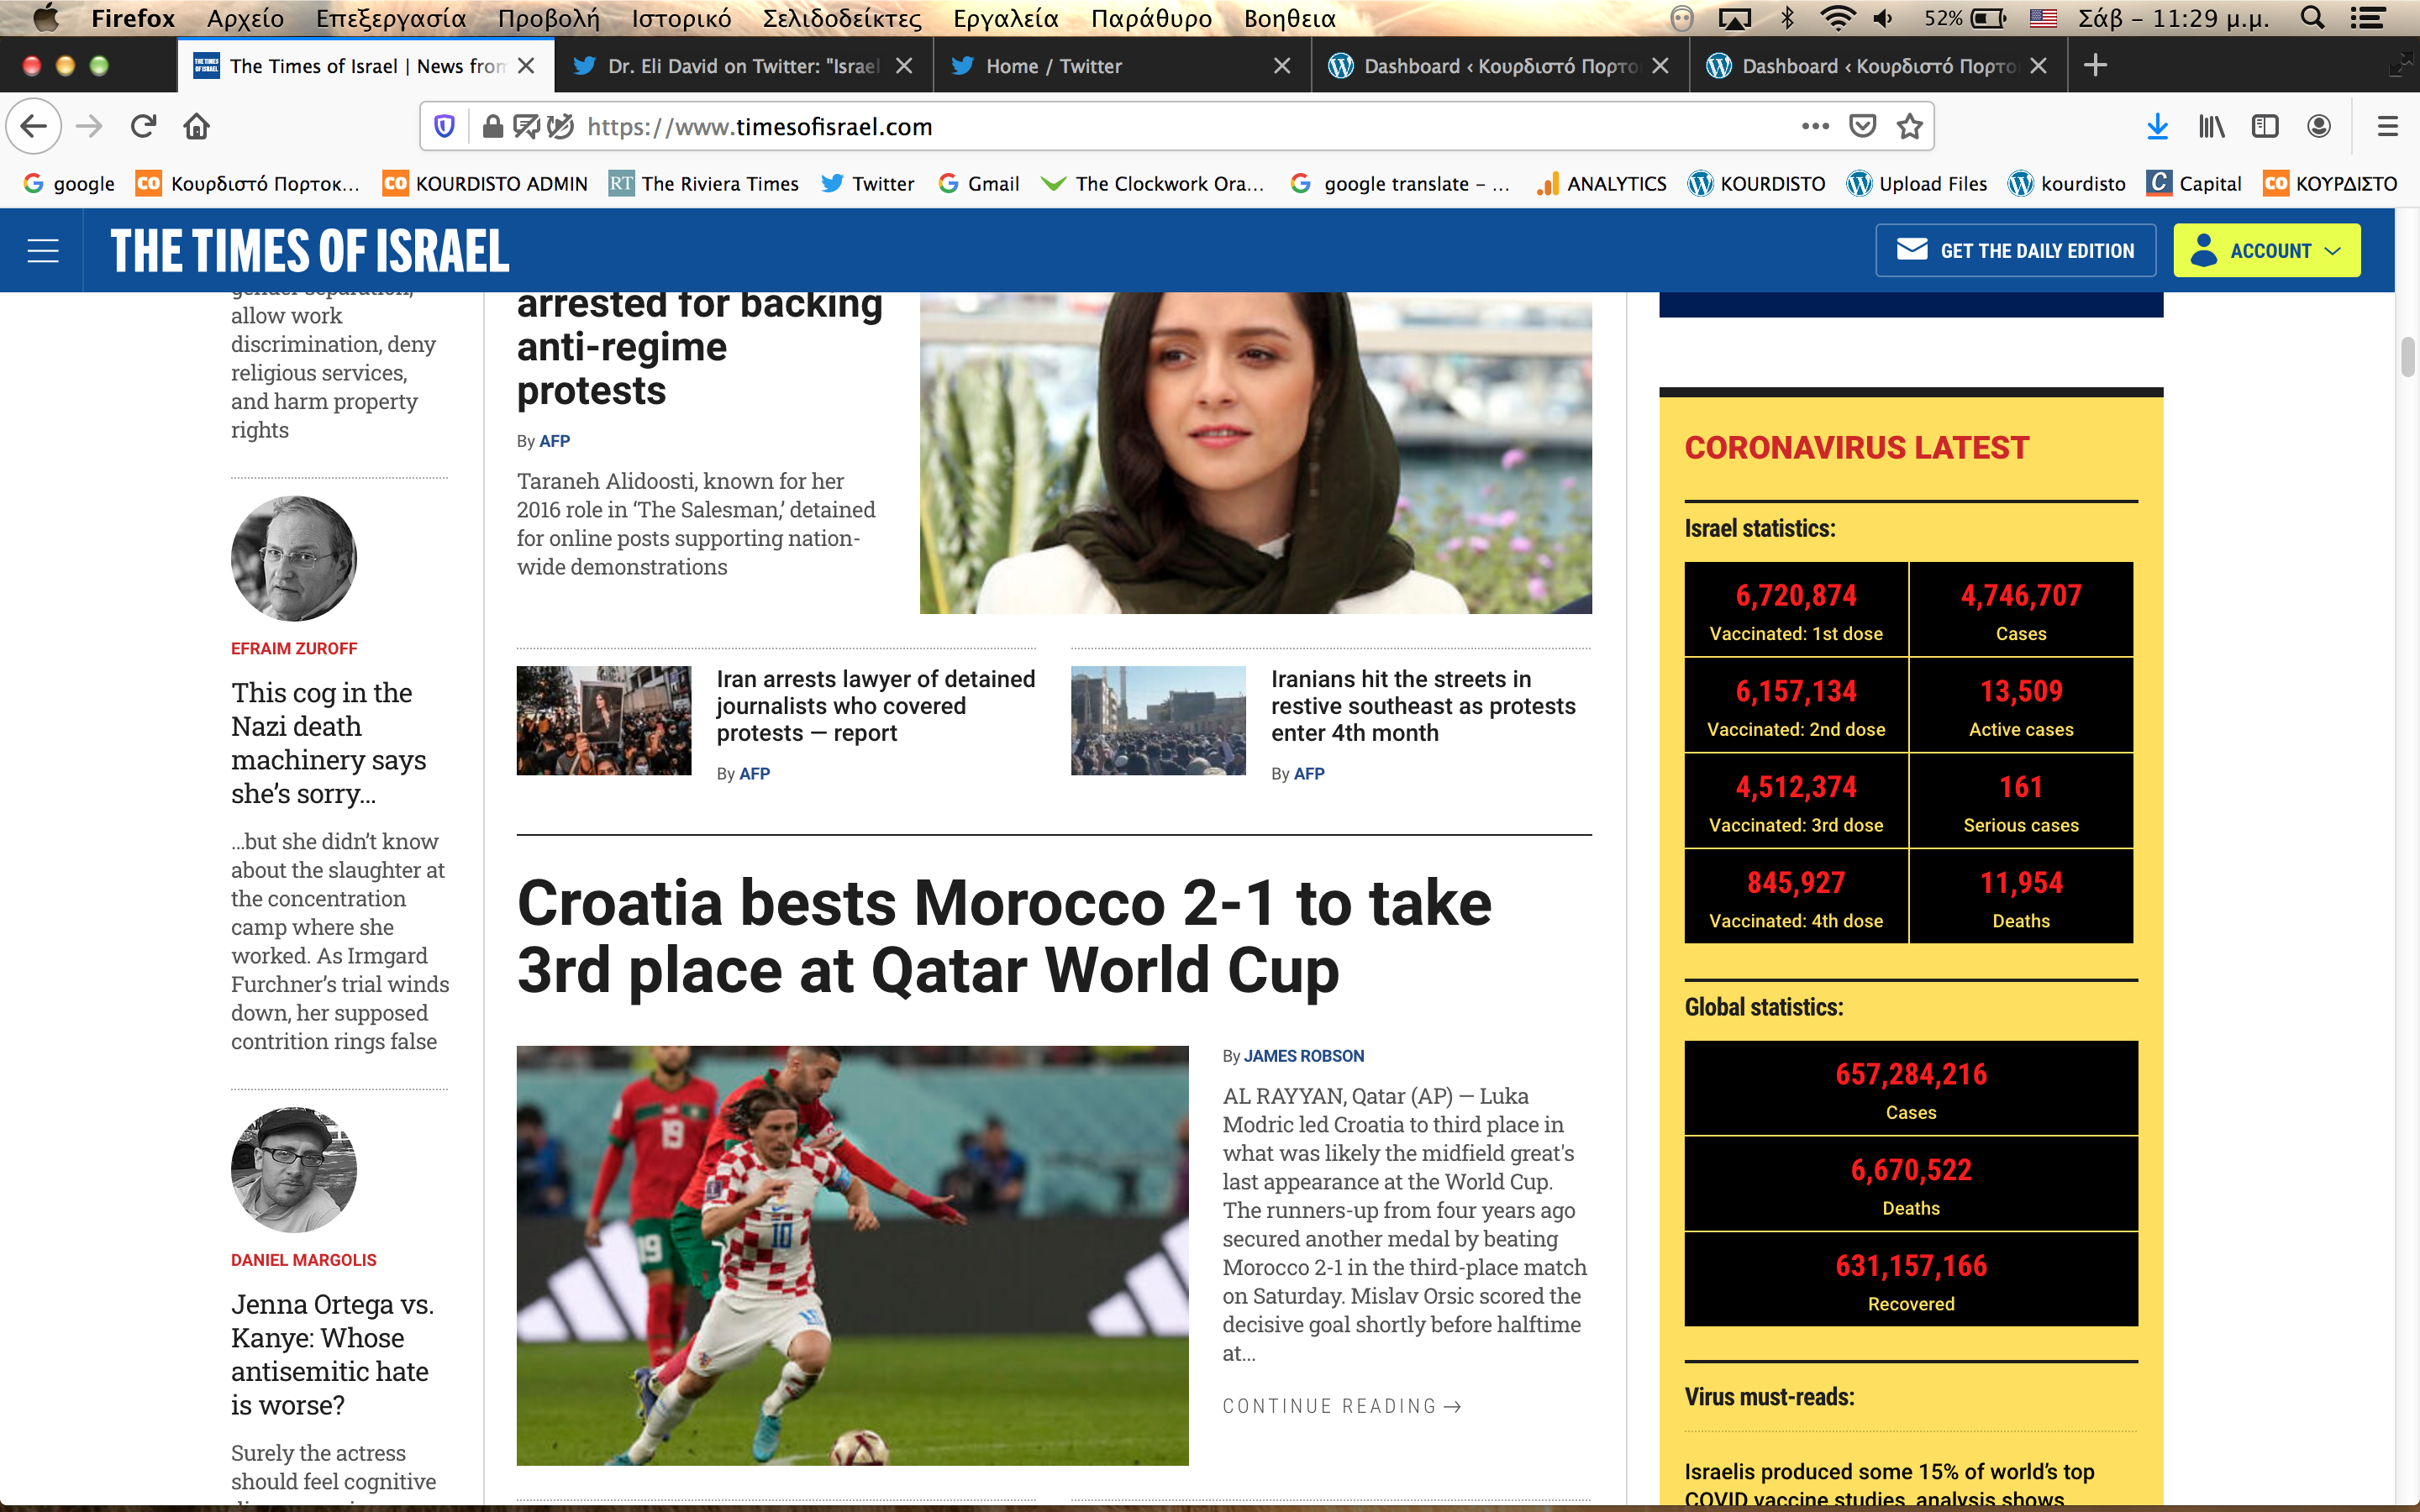
Task: Click the Daniel Margolis author portrait
Action: (x=294, y=1170)
